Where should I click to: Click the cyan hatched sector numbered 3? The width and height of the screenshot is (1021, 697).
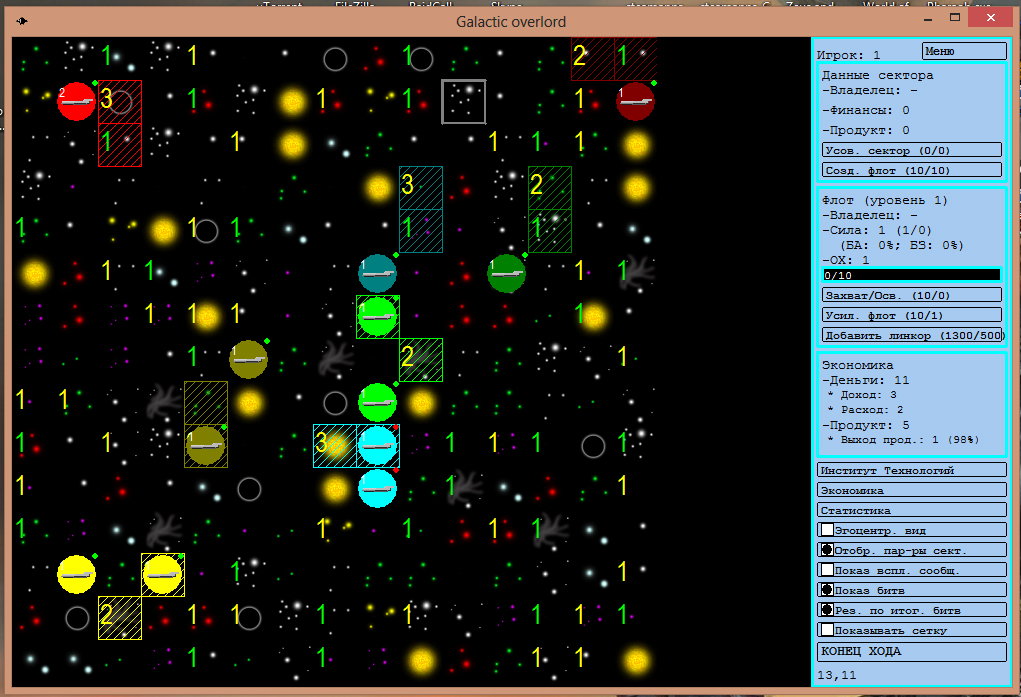click(335, 446)
